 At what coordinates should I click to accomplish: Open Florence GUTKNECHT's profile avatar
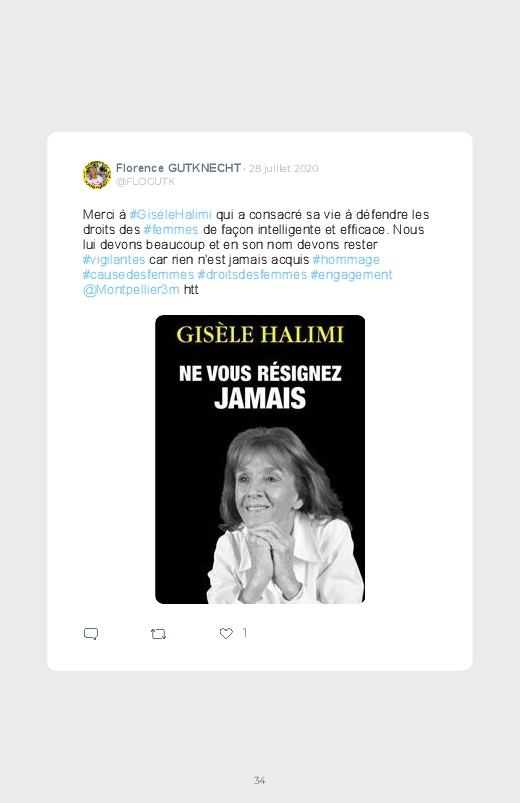pyautogui.click(x=97, y=175)
